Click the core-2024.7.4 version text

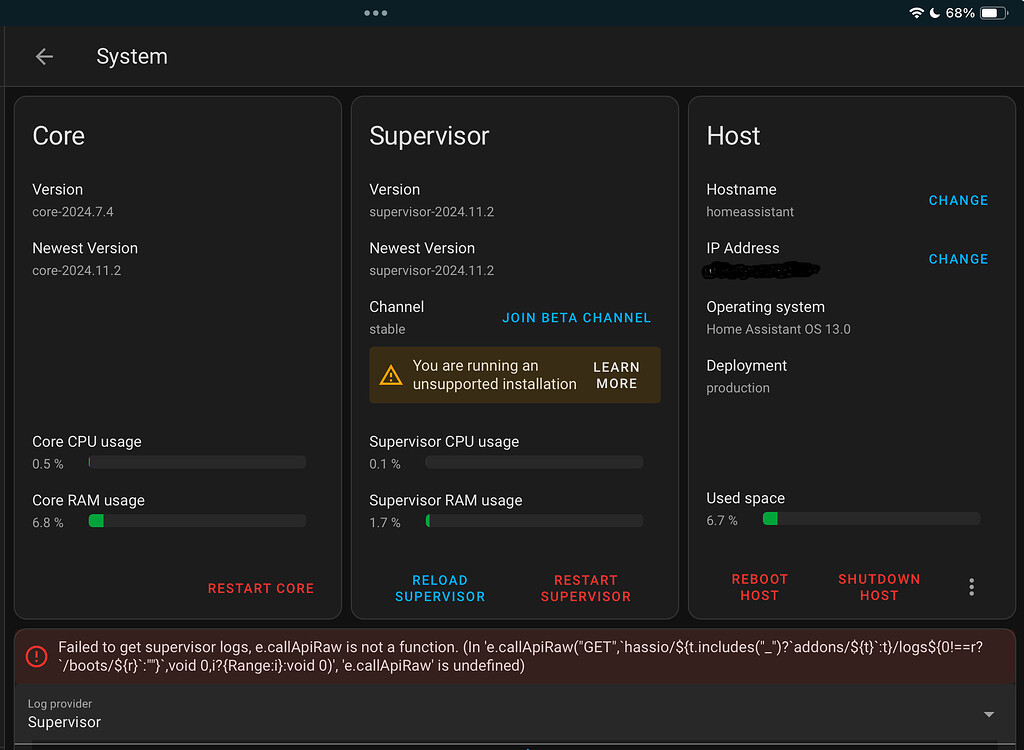click(72, 212)
